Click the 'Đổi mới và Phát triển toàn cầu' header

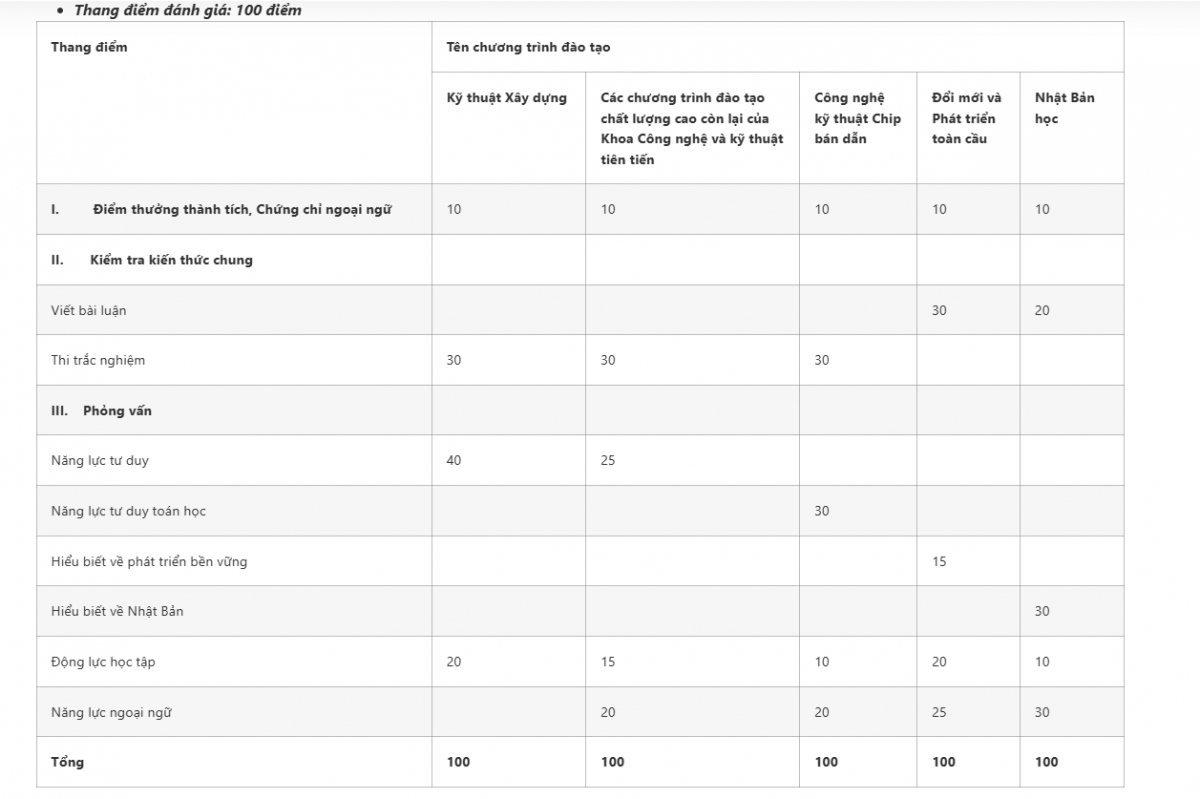[x=965, y=118]
